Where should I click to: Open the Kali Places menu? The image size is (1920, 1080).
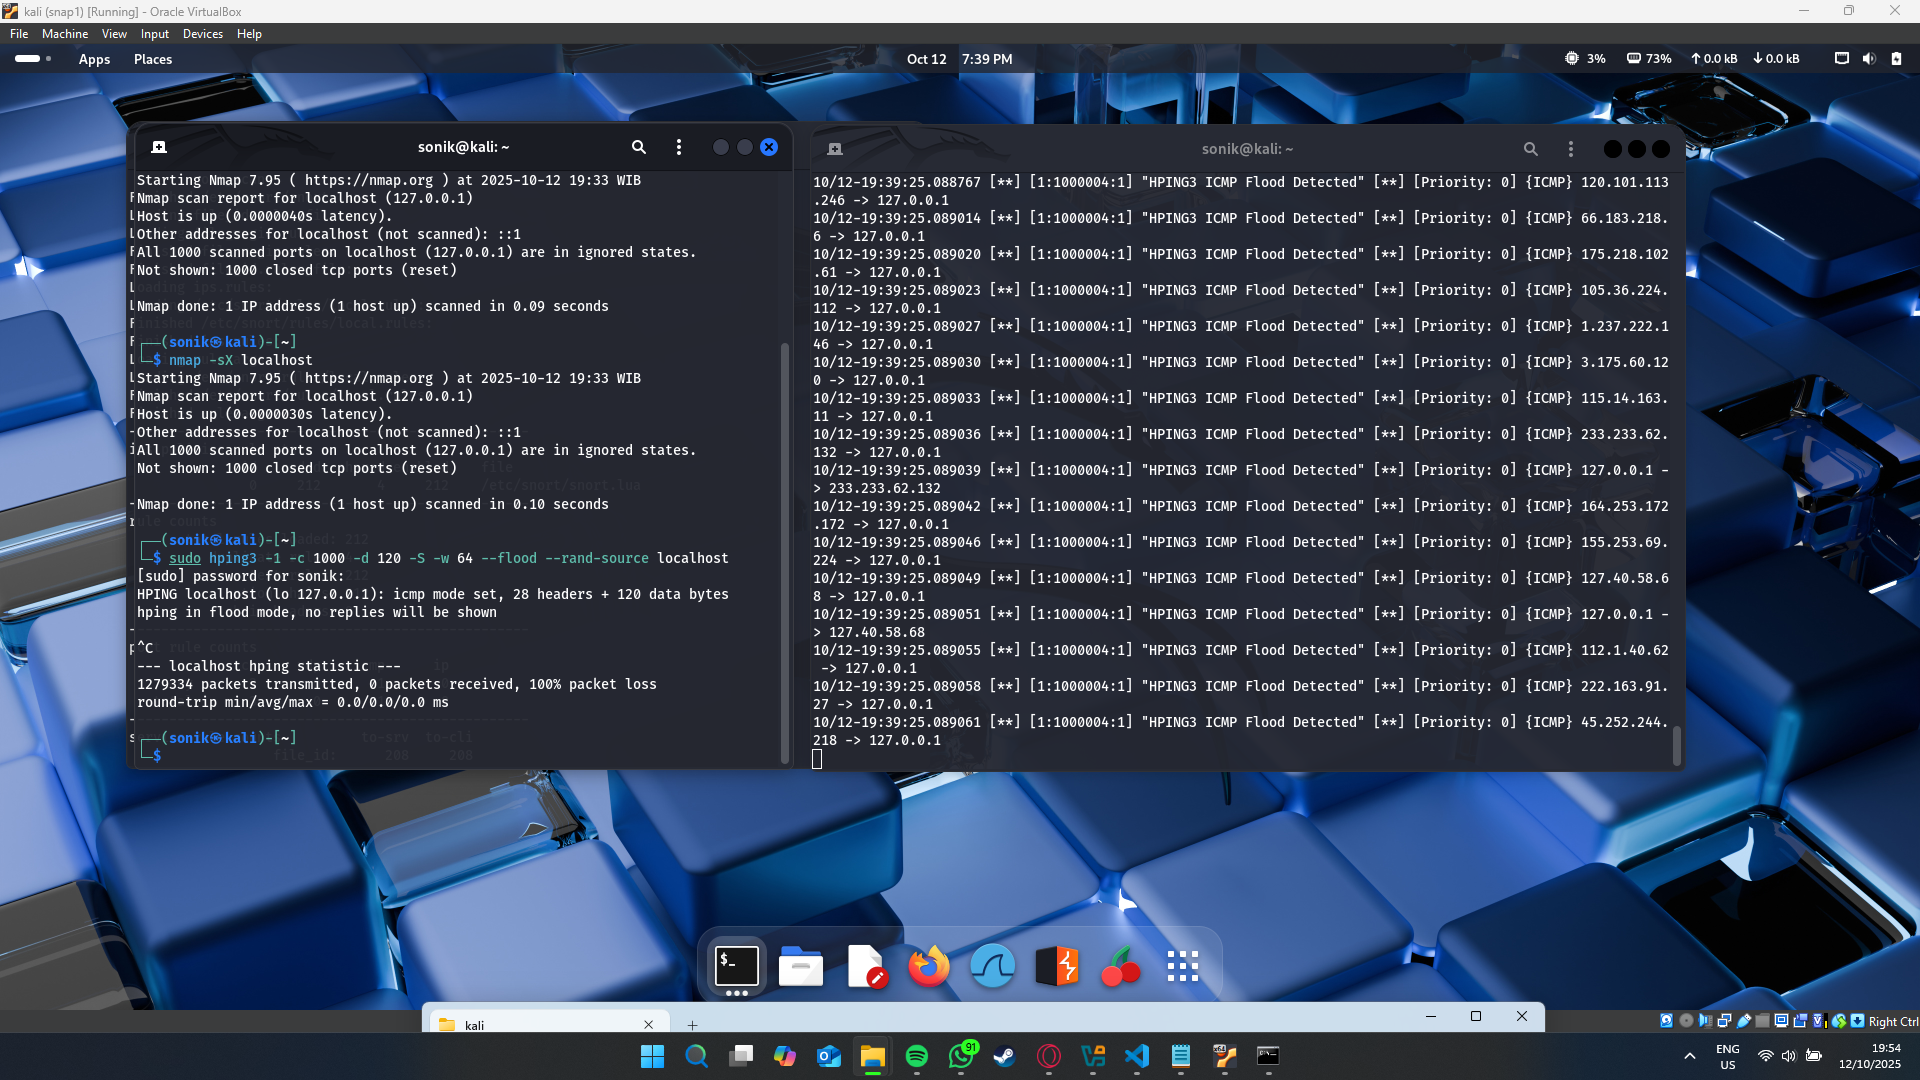pyautogui.click(x=153, y=59)
